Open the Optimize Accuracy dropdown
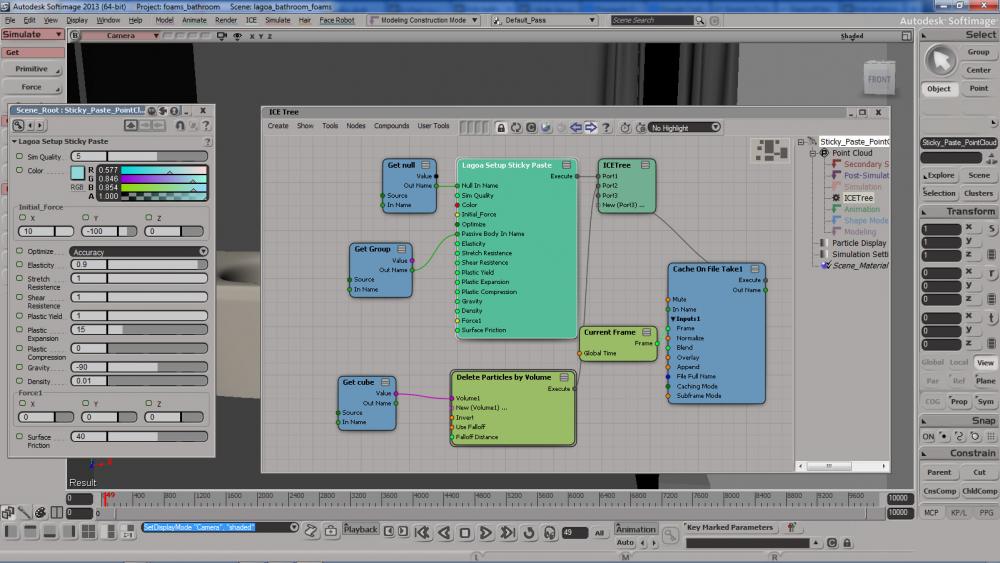 point(139,252)
